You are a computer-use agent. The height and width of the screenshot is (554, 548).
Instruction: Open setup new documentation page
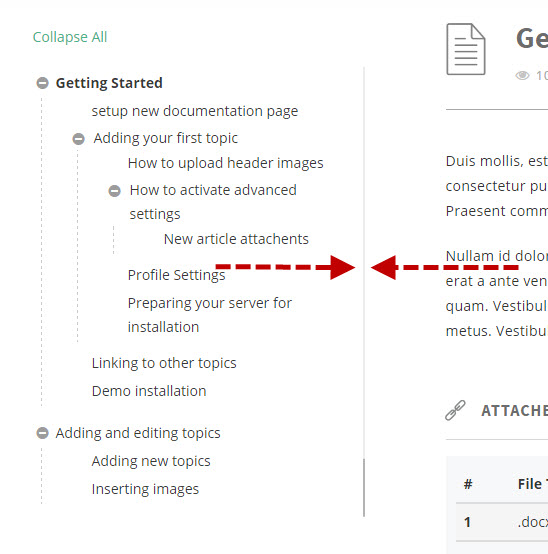195,111
